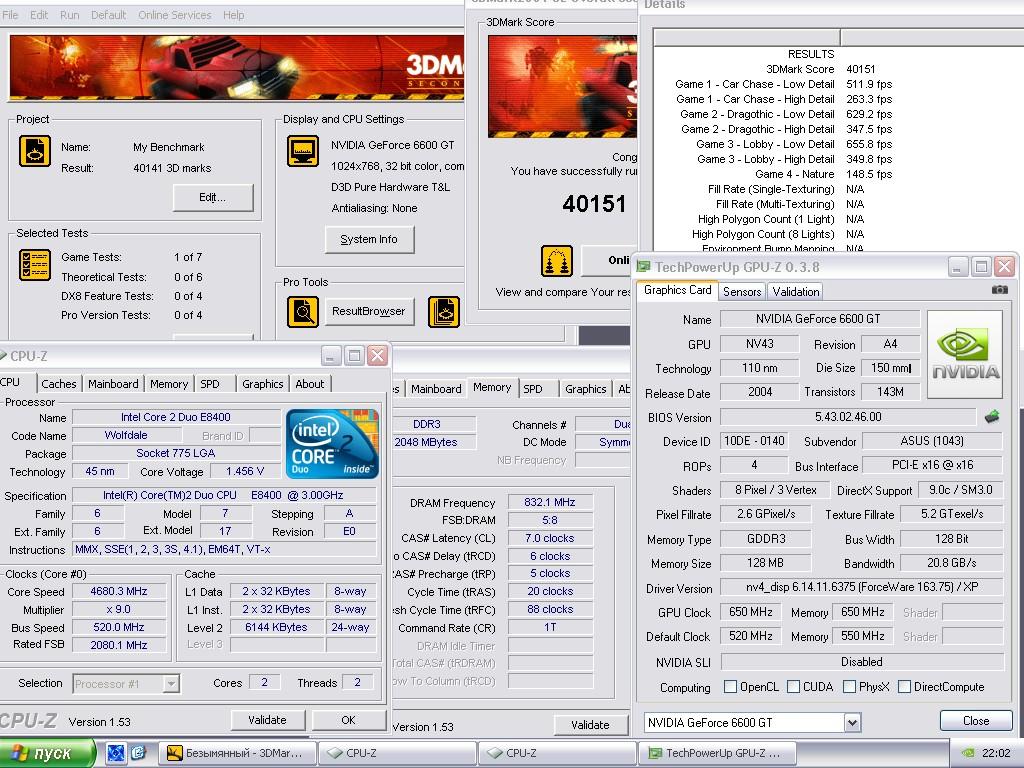Click the NVIDIA logo in GPU-Z
Viewport: 1024px width, 768px height.
pos(965,354)
